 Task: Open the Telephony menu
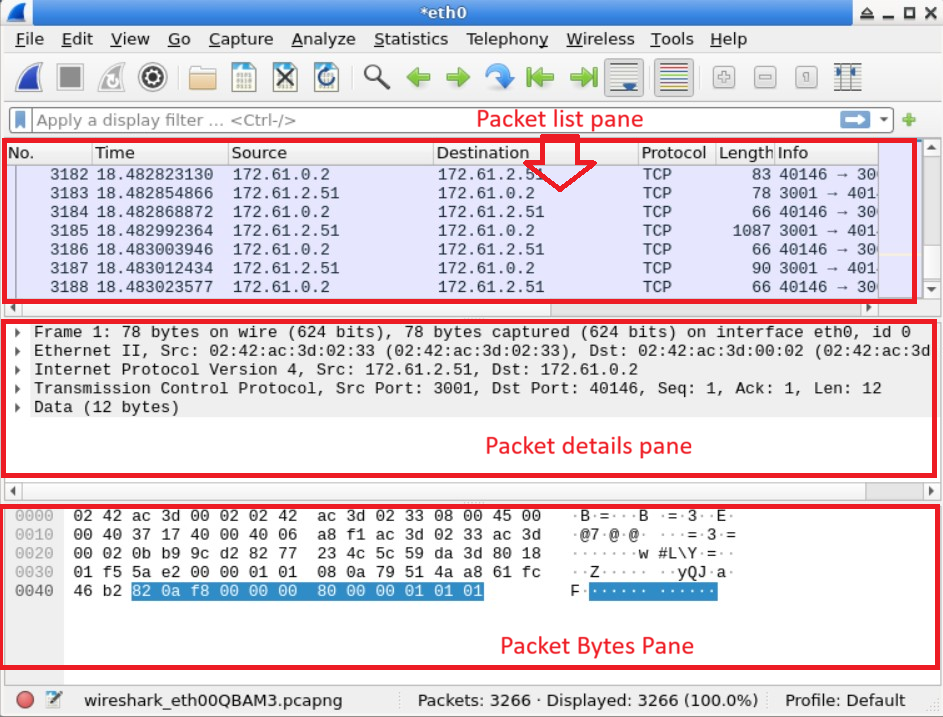click(x=507, y=39)
